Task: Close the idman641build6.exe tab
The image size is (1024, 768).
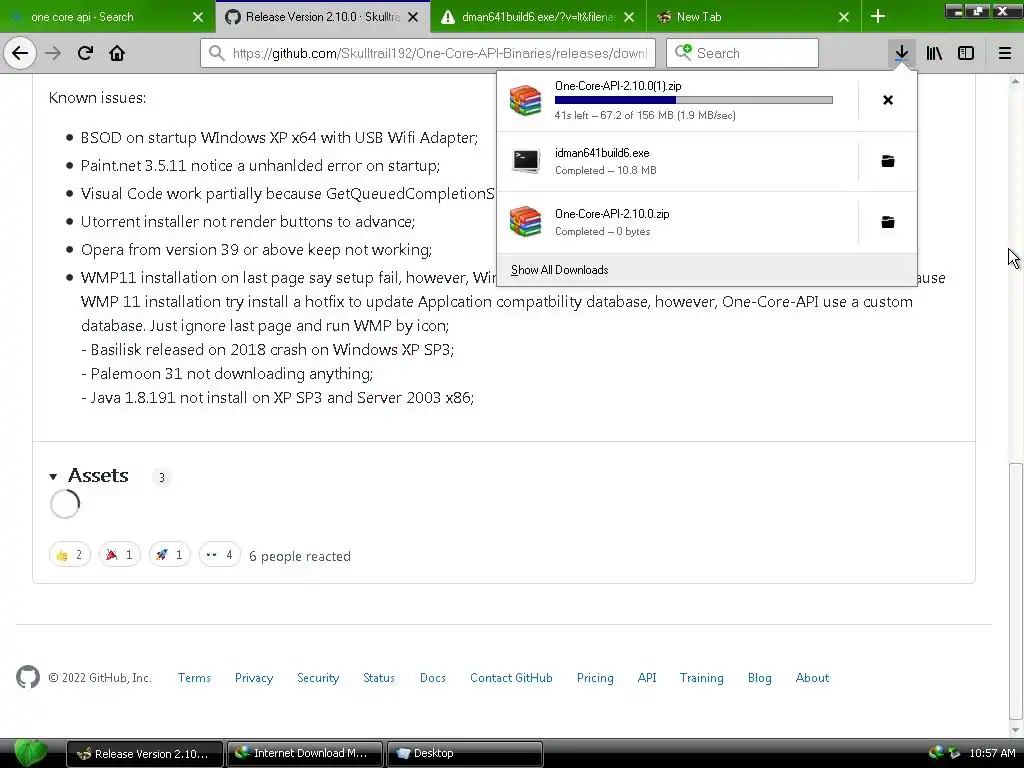Action: tap(629, 17)
